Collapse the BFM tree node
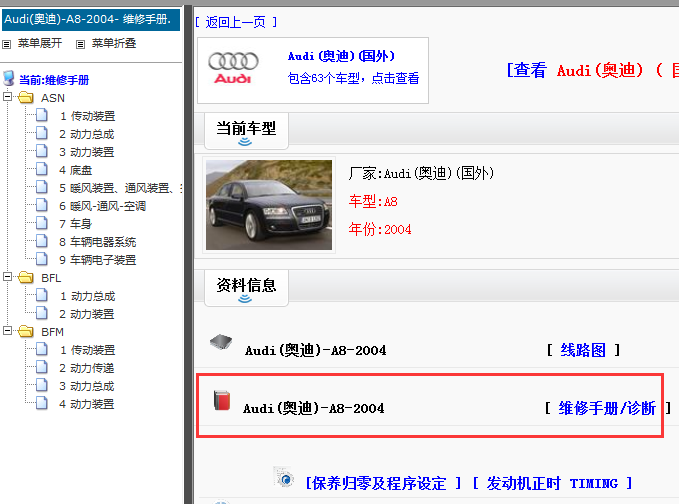The width and height of the screenshot is (679, 504). (x=7, y=330)
